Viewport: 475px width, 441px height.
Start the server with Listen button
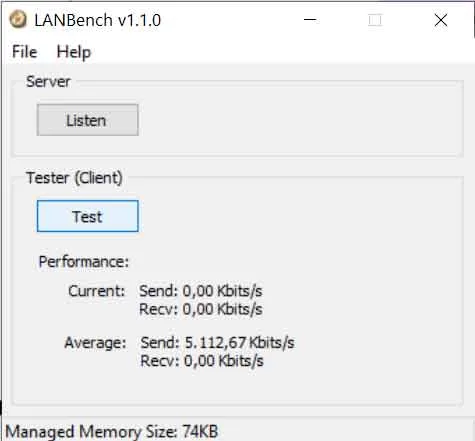[x=88, y=120]
